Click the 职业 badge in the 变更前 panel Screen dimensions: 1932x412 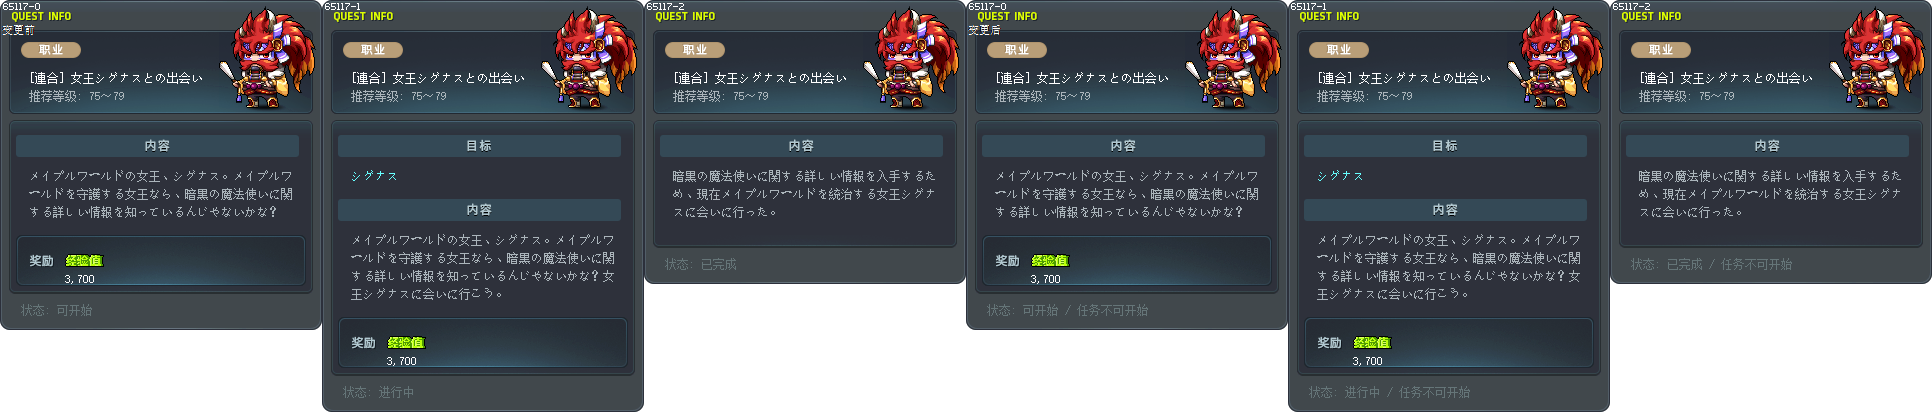click(x=51, y=50)
